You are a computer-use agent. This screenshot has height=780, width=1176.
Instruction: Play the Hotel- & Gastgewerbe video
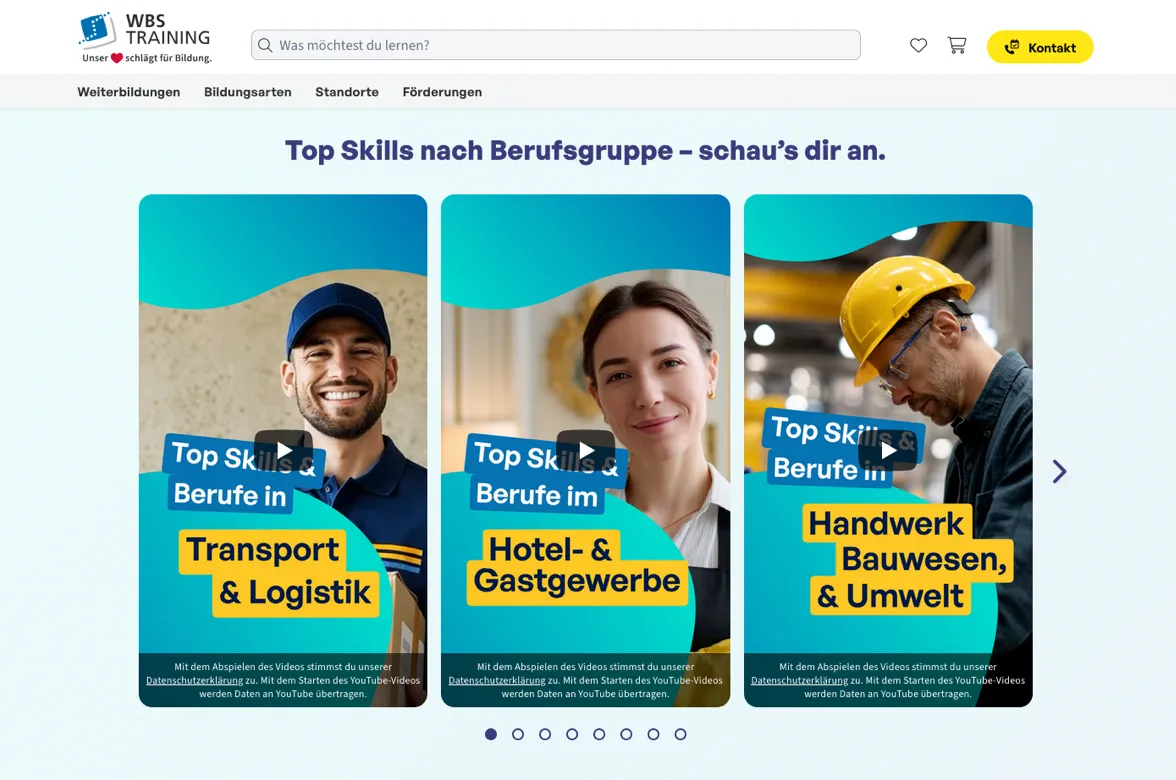tap(586, 450)
